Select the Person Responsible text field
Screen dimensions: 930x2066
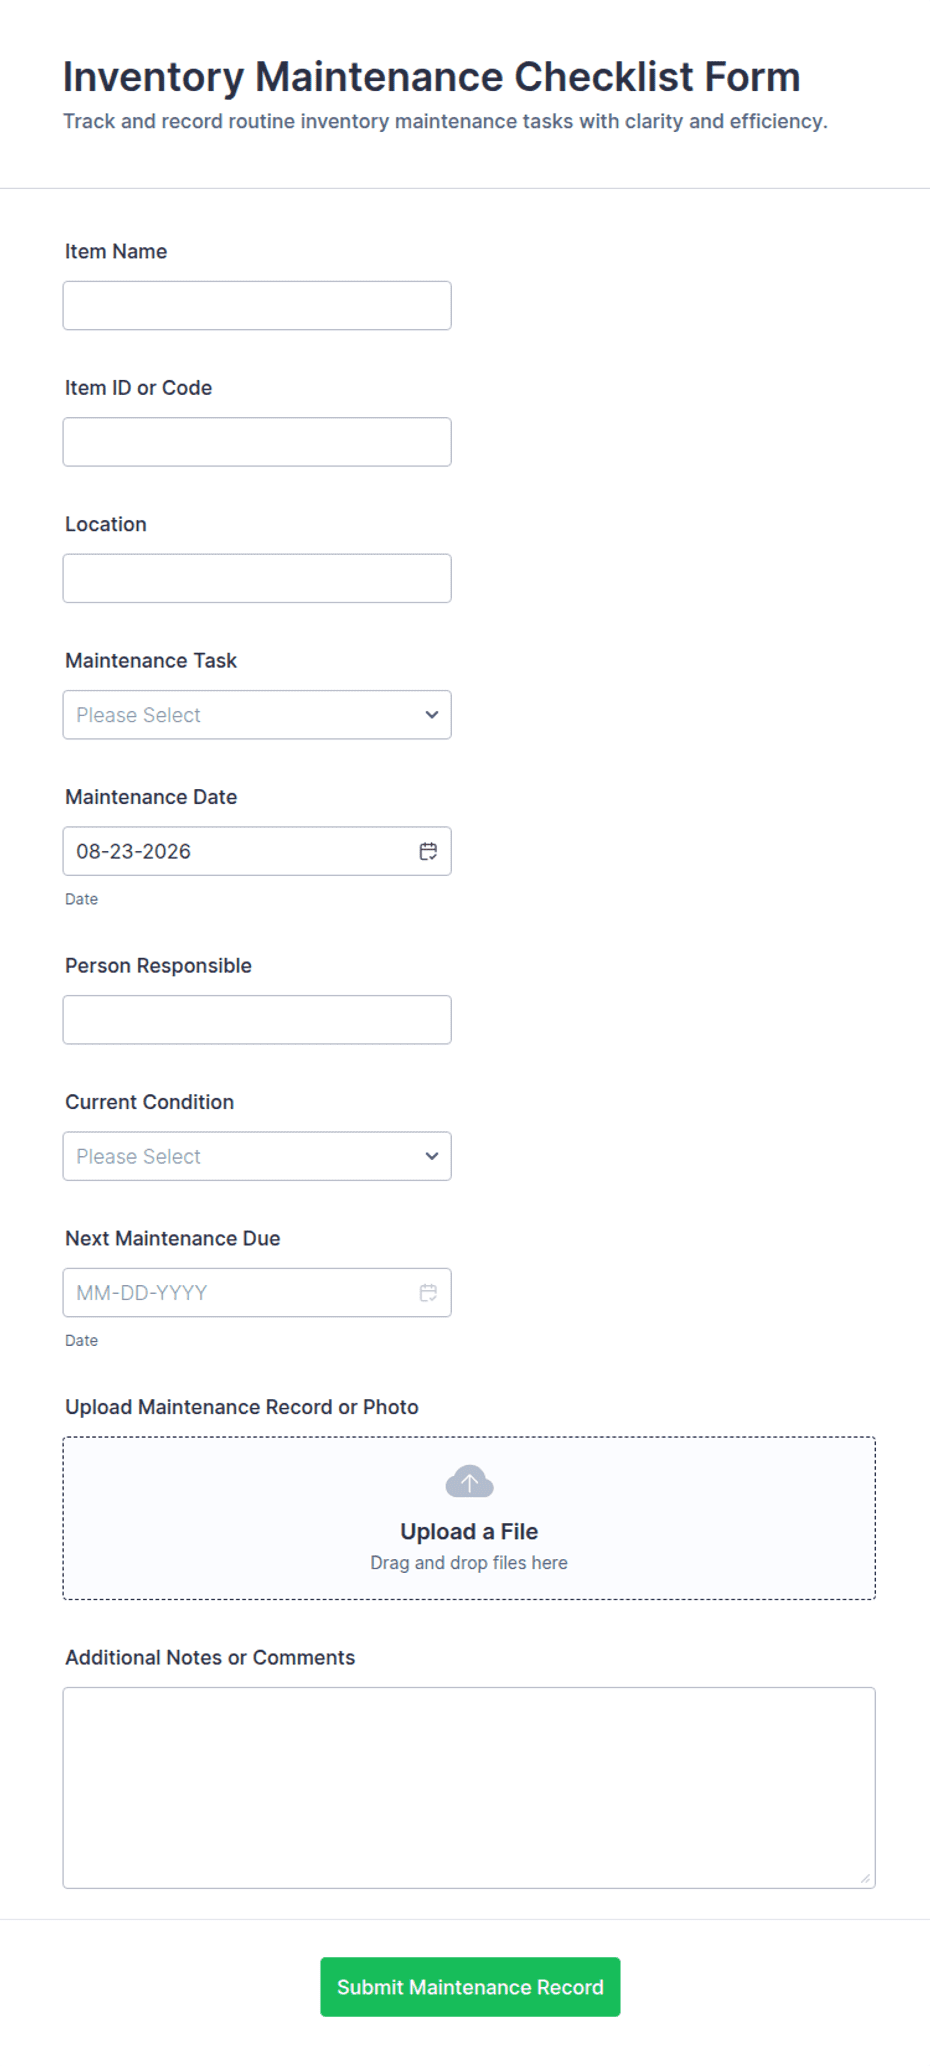tap(257, 1020)
